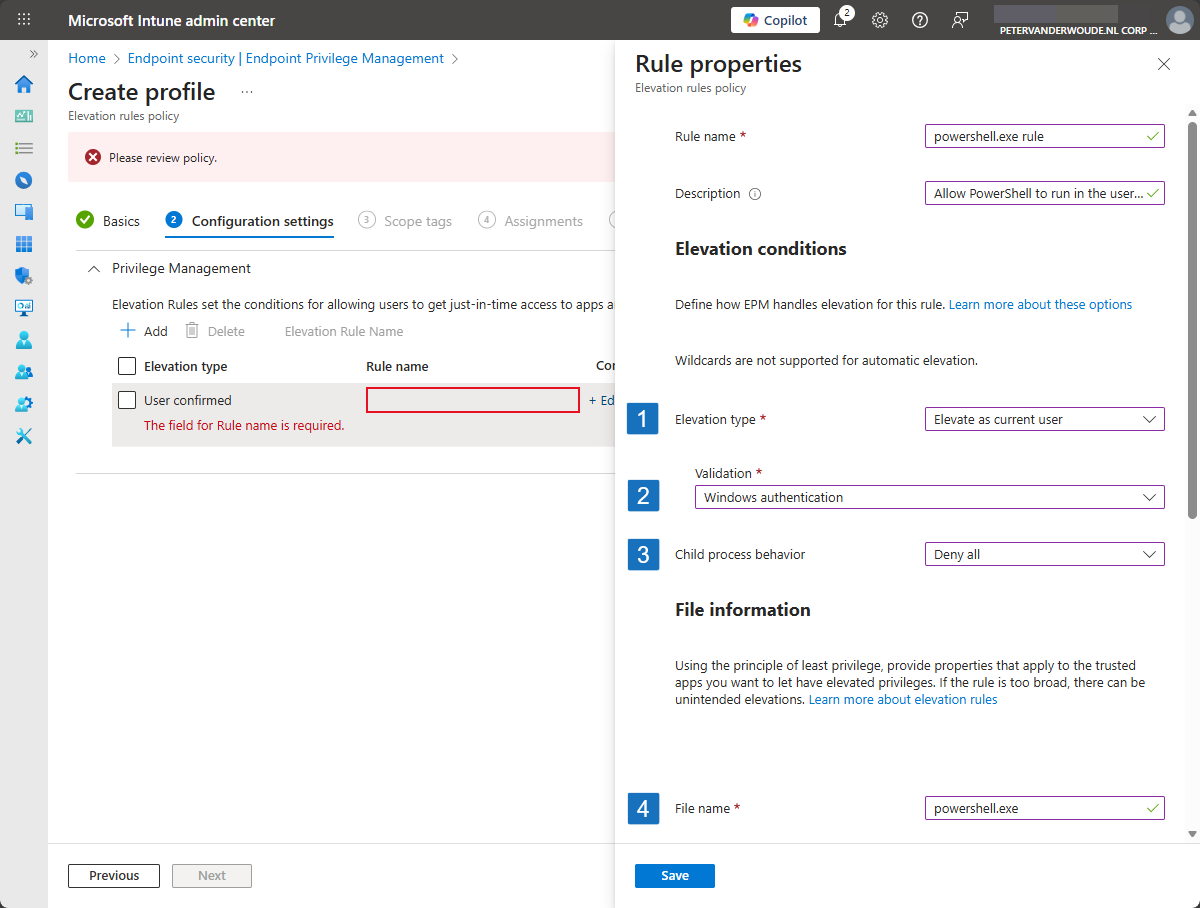Open the Home icon in the sidebar
Screen dimensions: 1200x908
point(24,84)
